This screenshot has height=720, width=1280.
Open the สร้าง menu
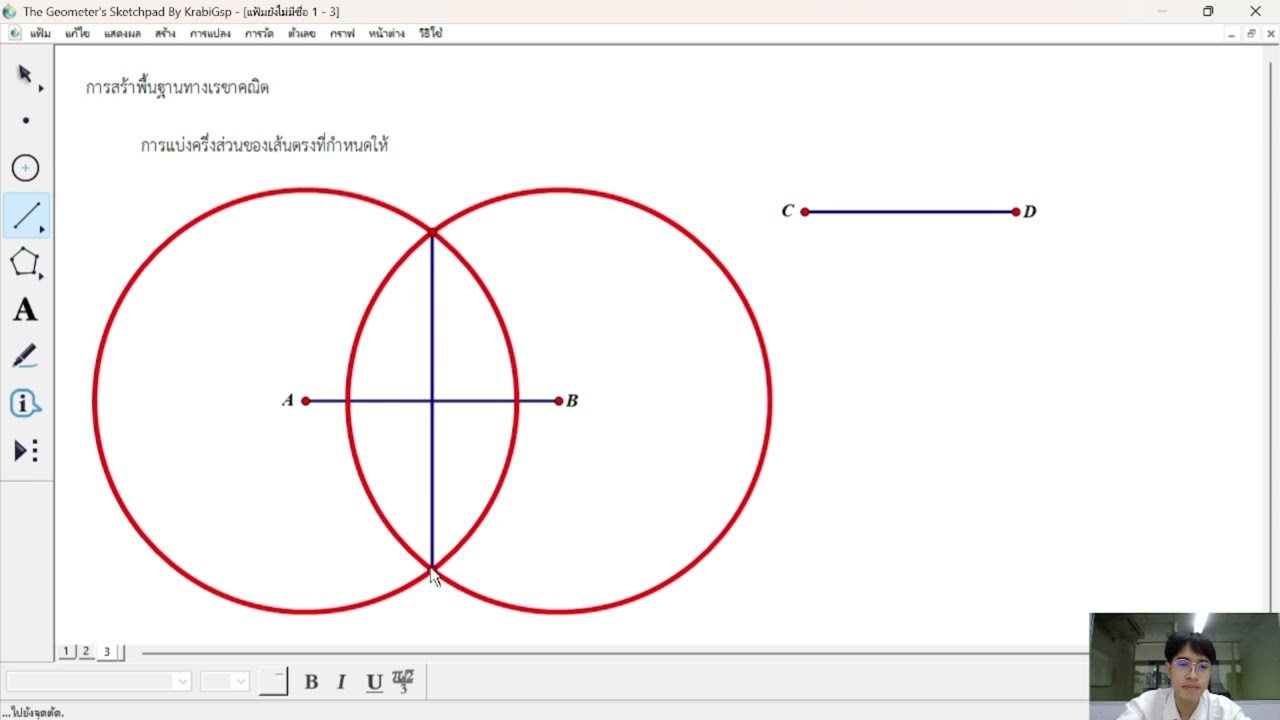(x=165, y=33)
